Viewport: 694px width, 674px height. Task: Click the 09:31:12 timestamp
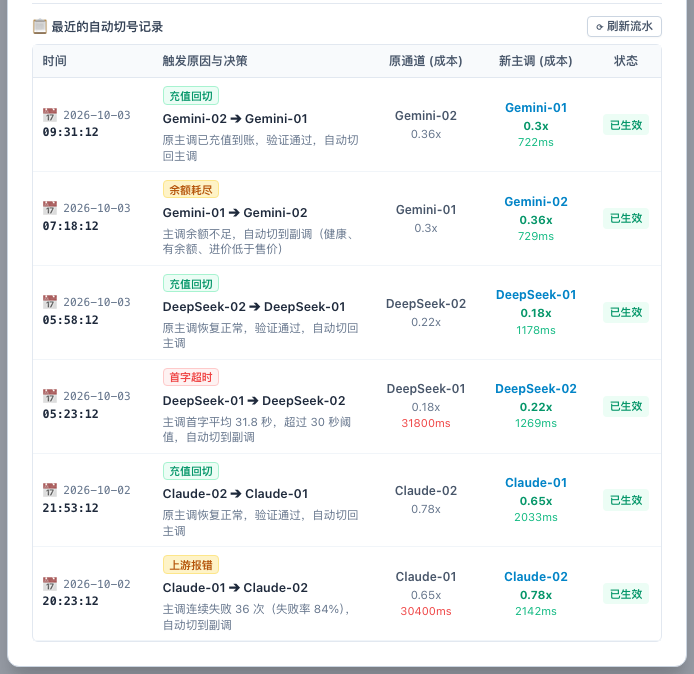point(70,132)
